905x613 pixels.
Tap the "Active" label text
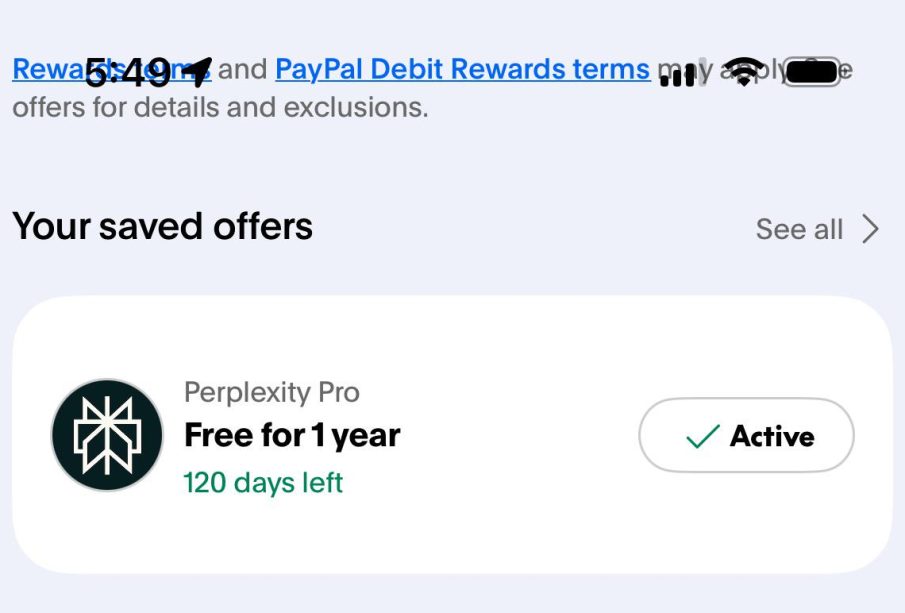(772, 436)
